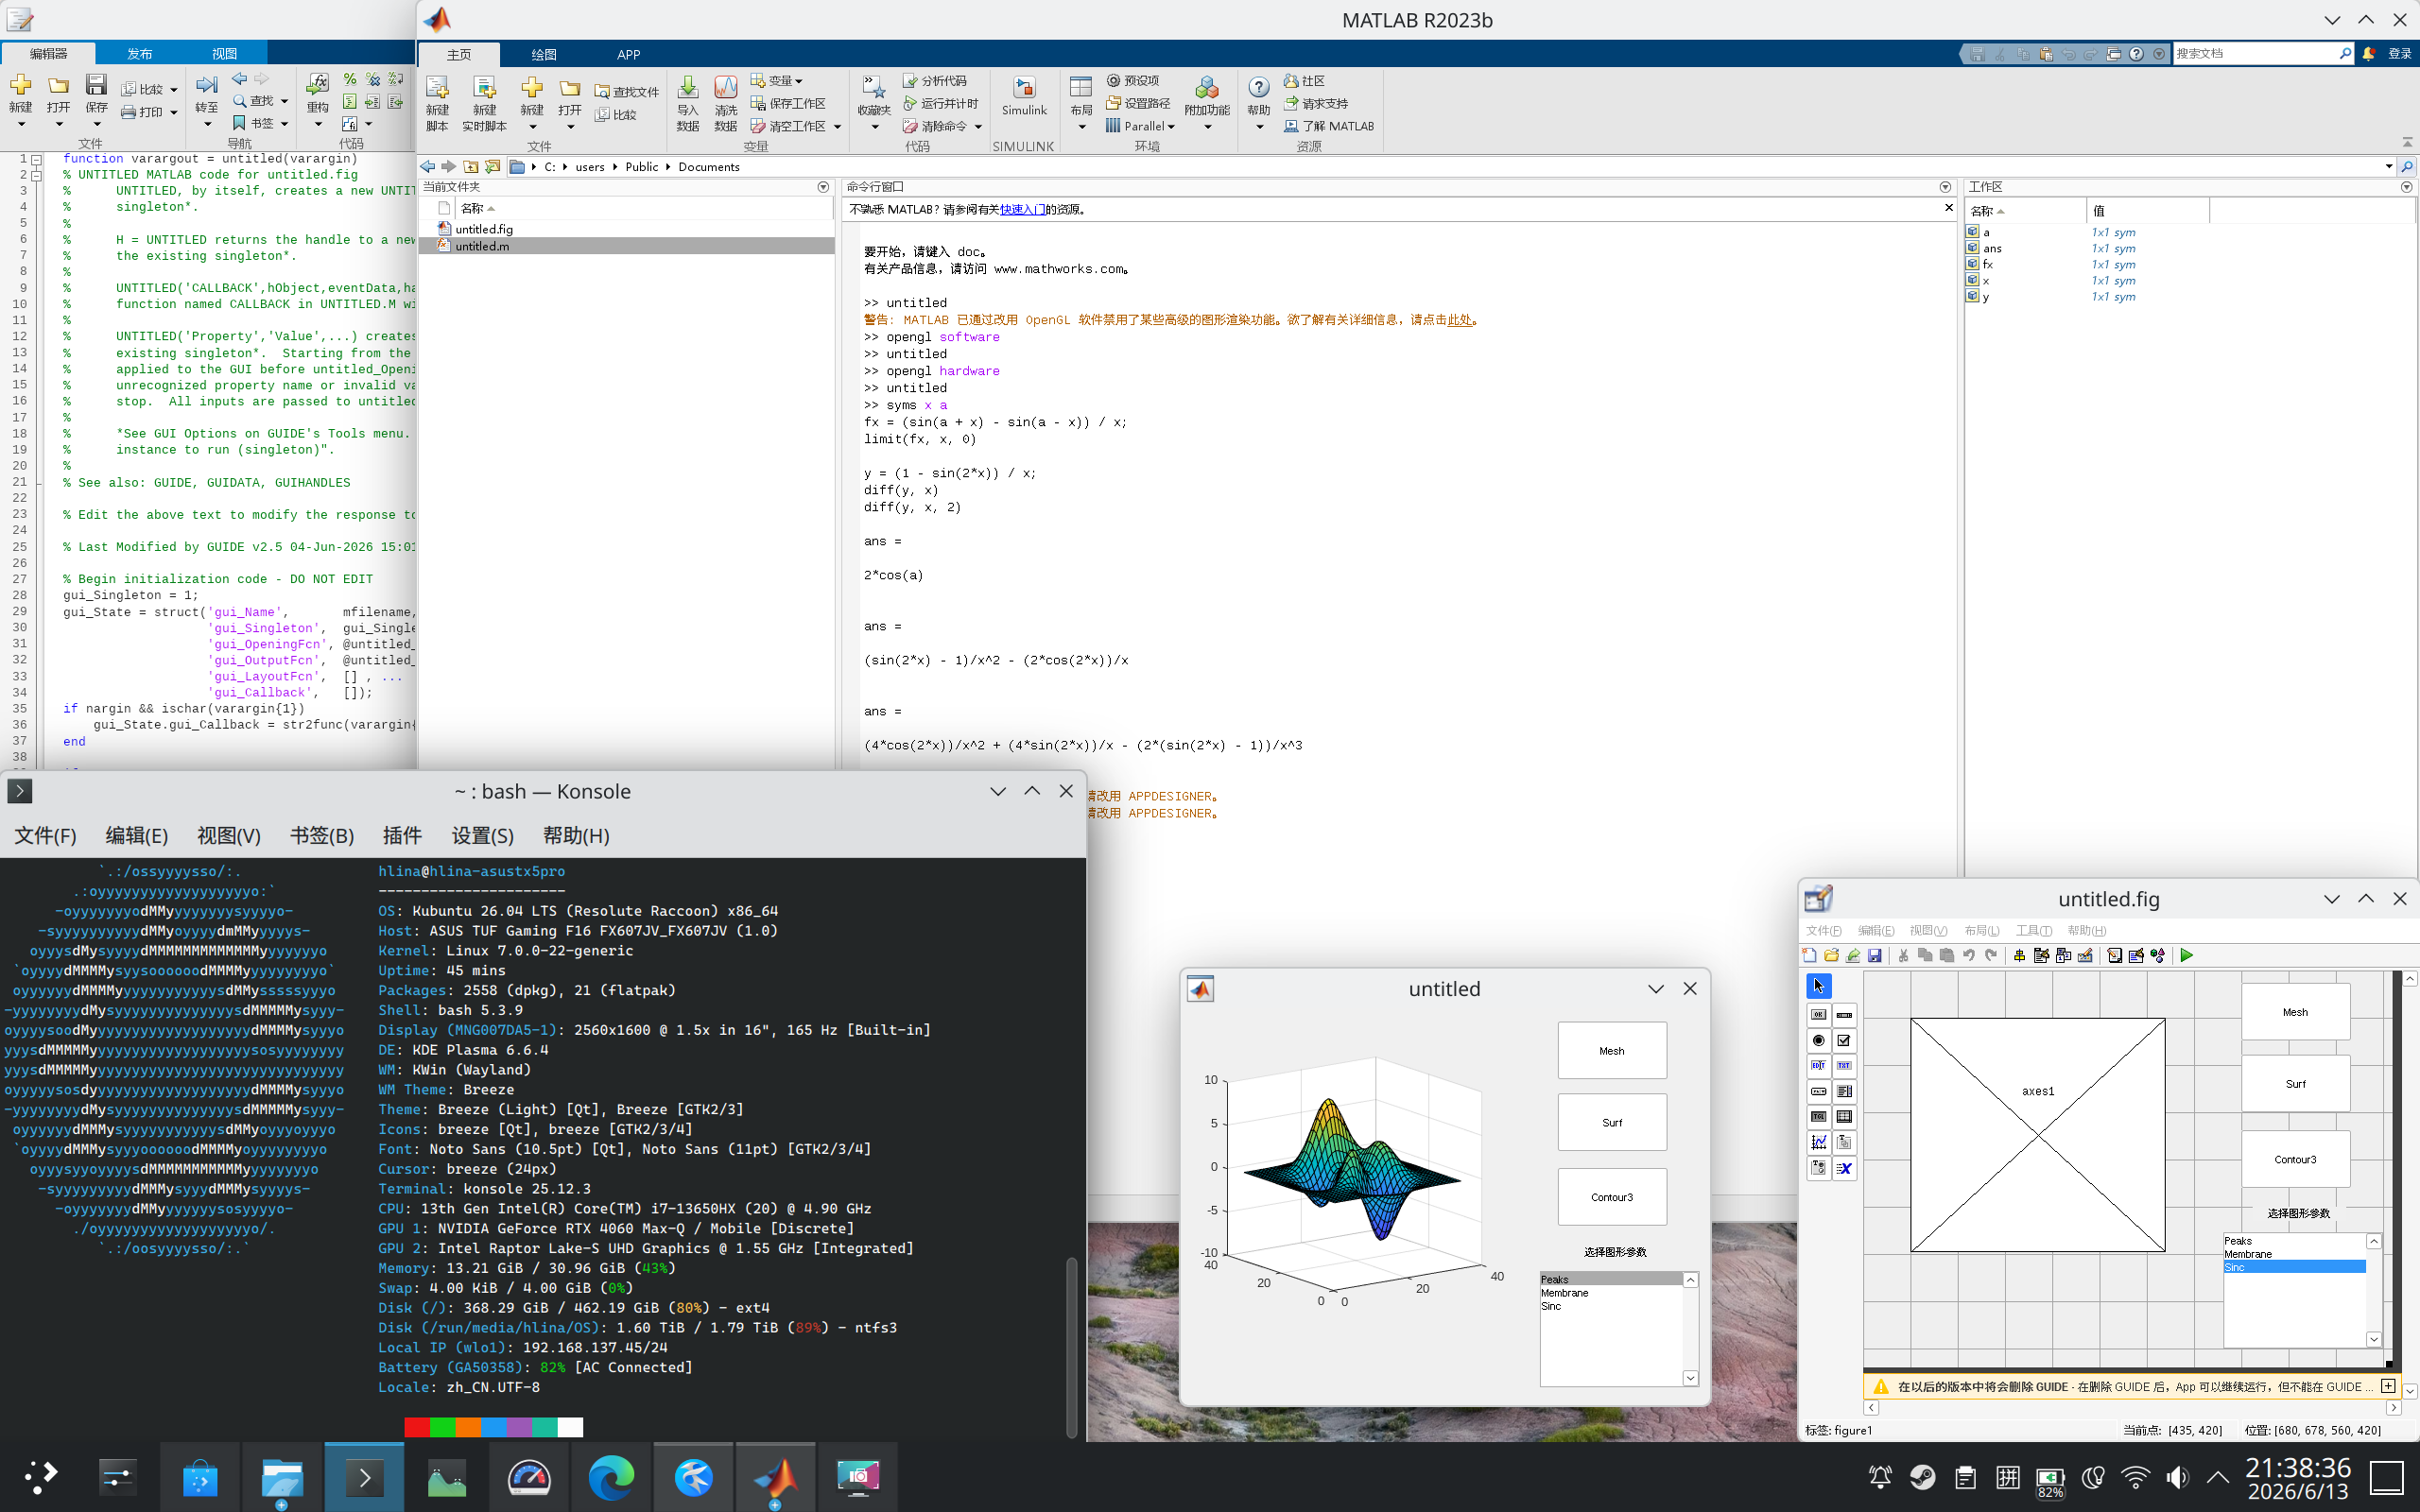Pick the Listbox tool in GUIDE palette

pyautogui.click(x=1845, y=1091)
